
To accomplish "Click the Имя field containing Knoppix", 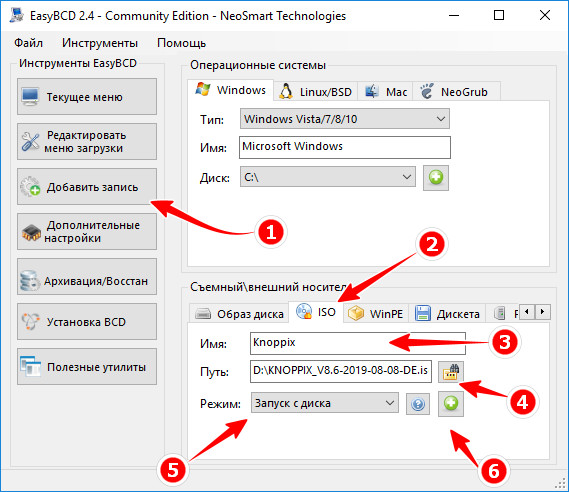I will 358,343.
